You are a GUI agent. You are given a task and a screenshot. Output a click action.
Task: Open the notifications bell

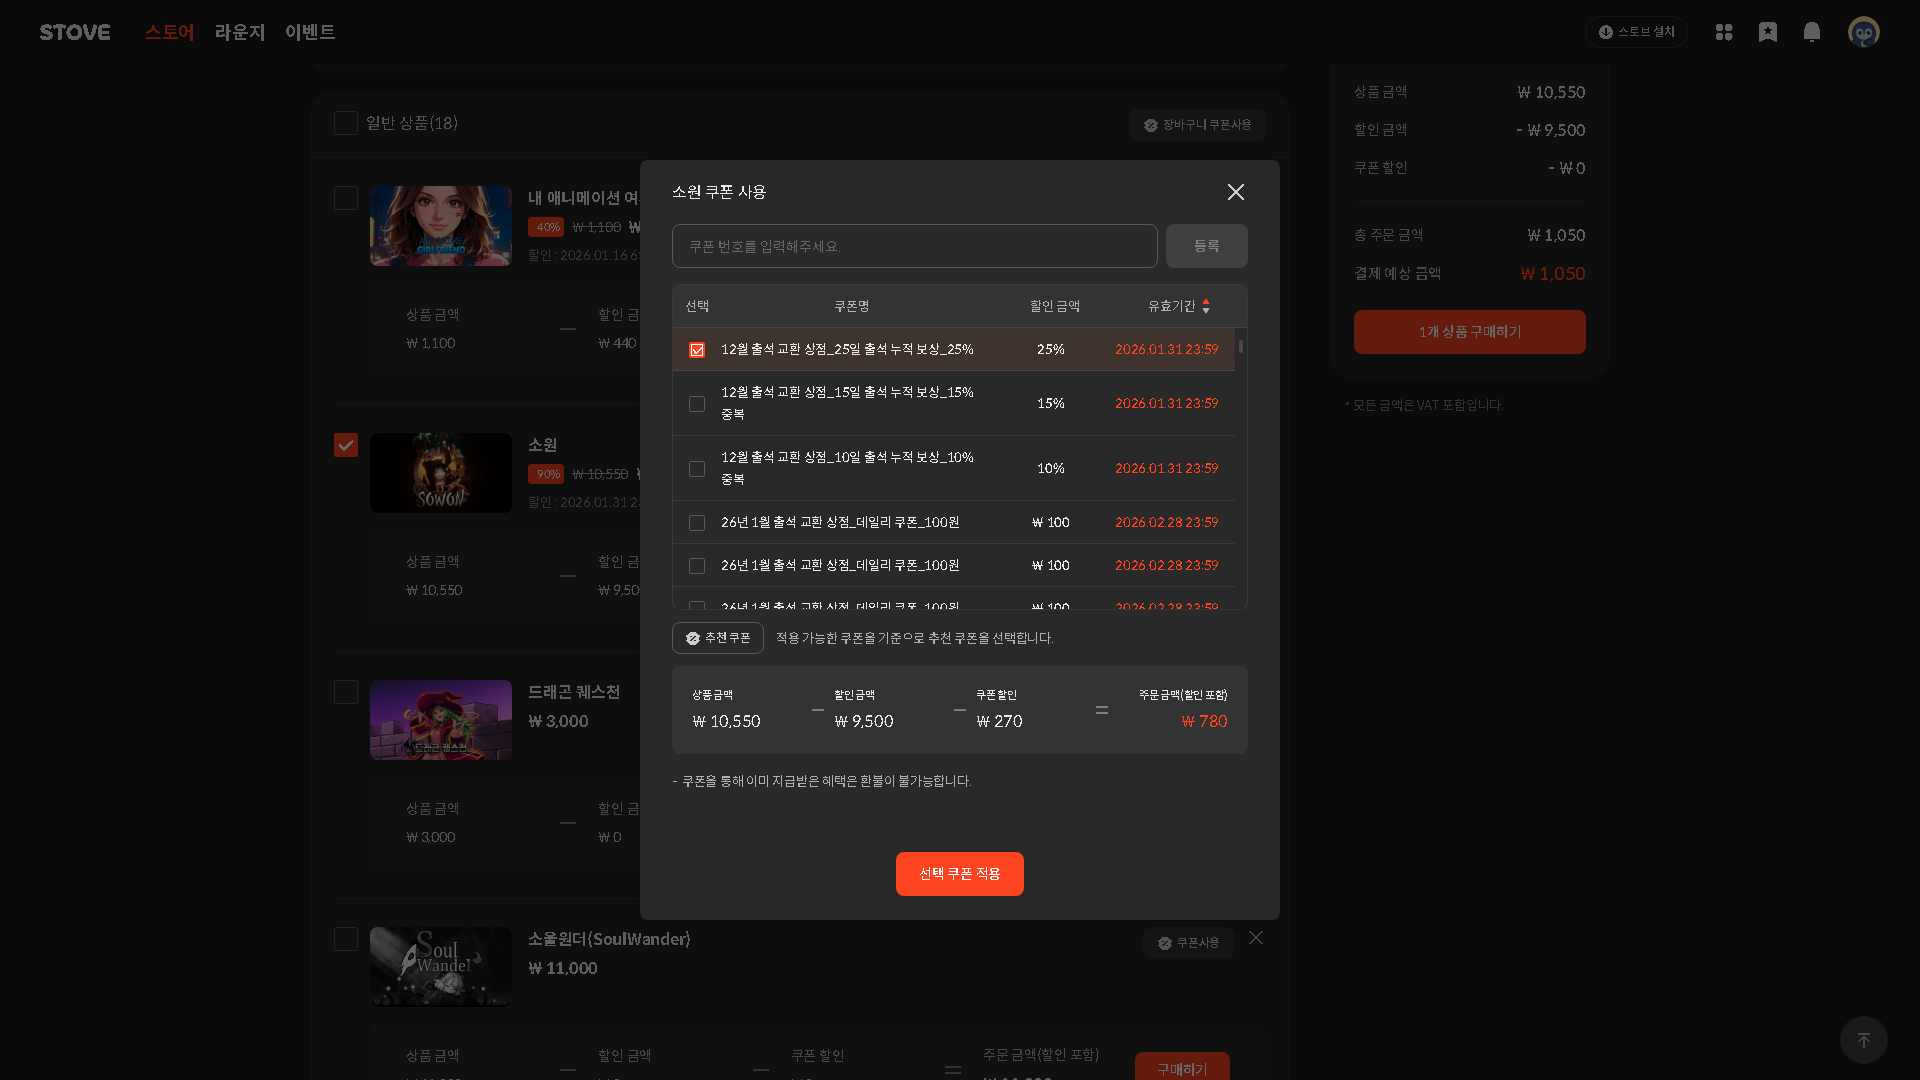(x=1812, y=32)
